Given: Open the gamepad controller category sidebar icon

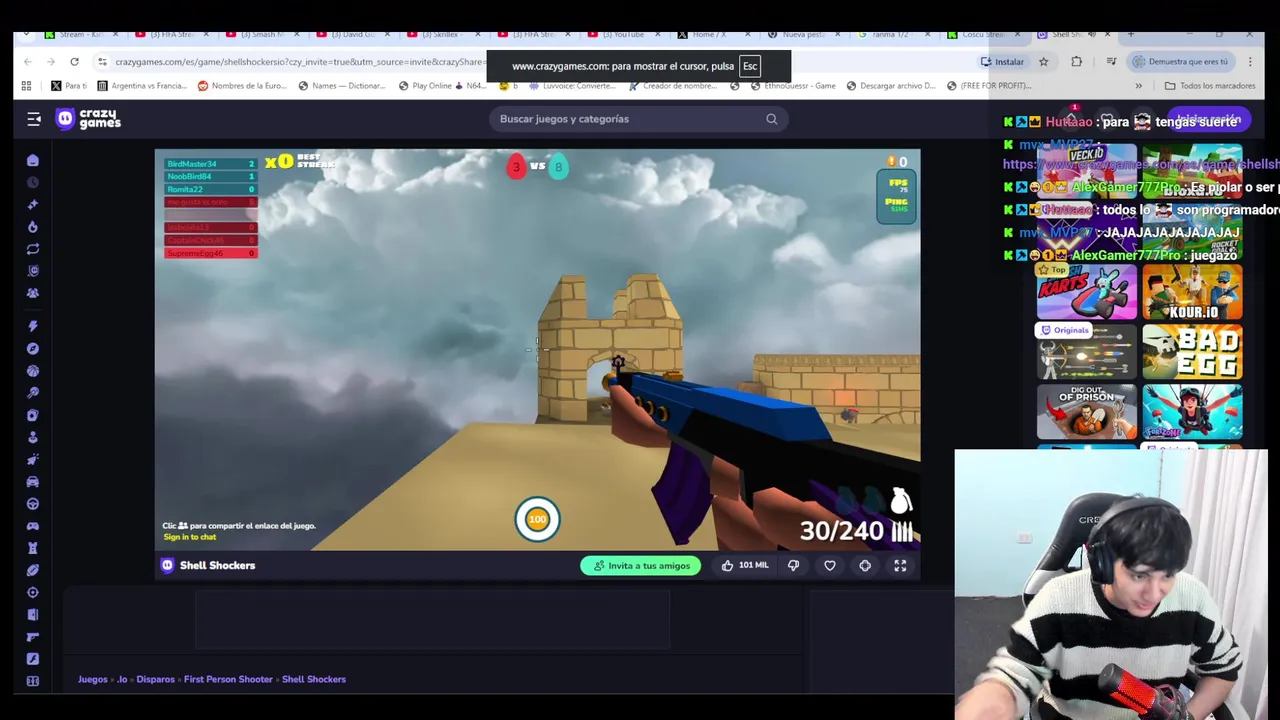Looking at the screenshot, I should click(33, 526).
